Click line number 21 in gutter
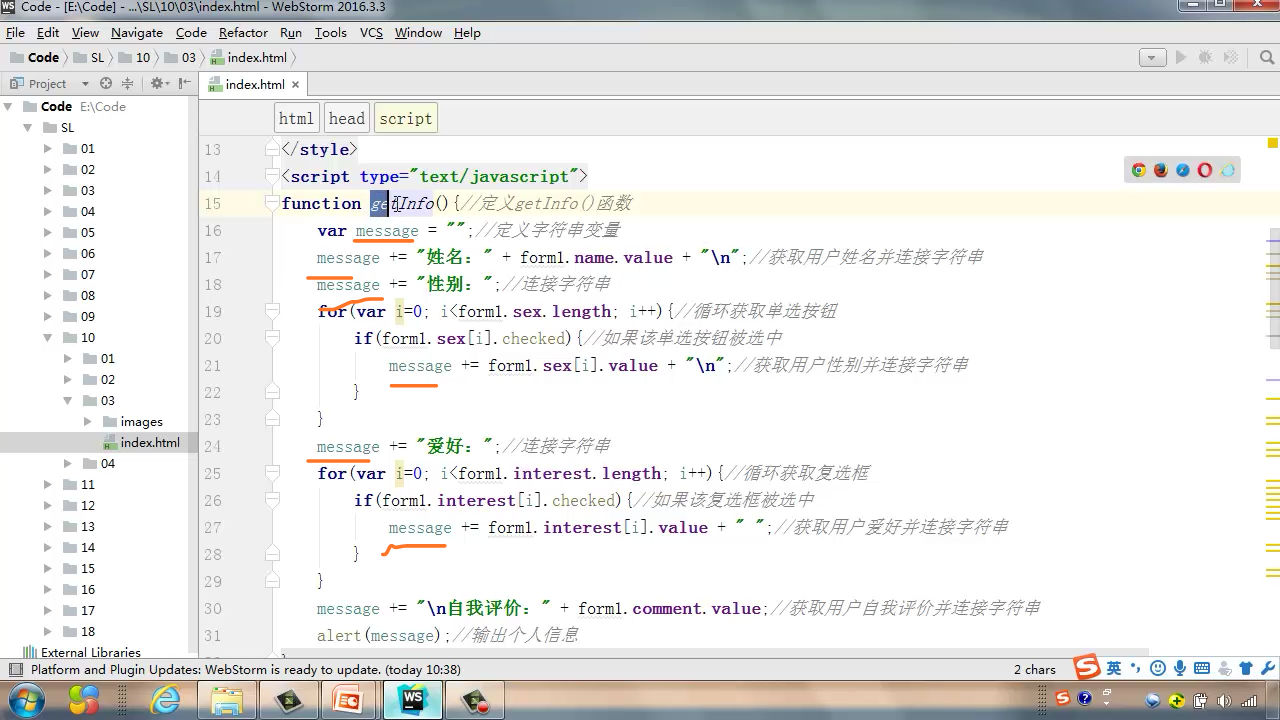1280x720 pixels. pyautogui.click(x=212, y=366)
